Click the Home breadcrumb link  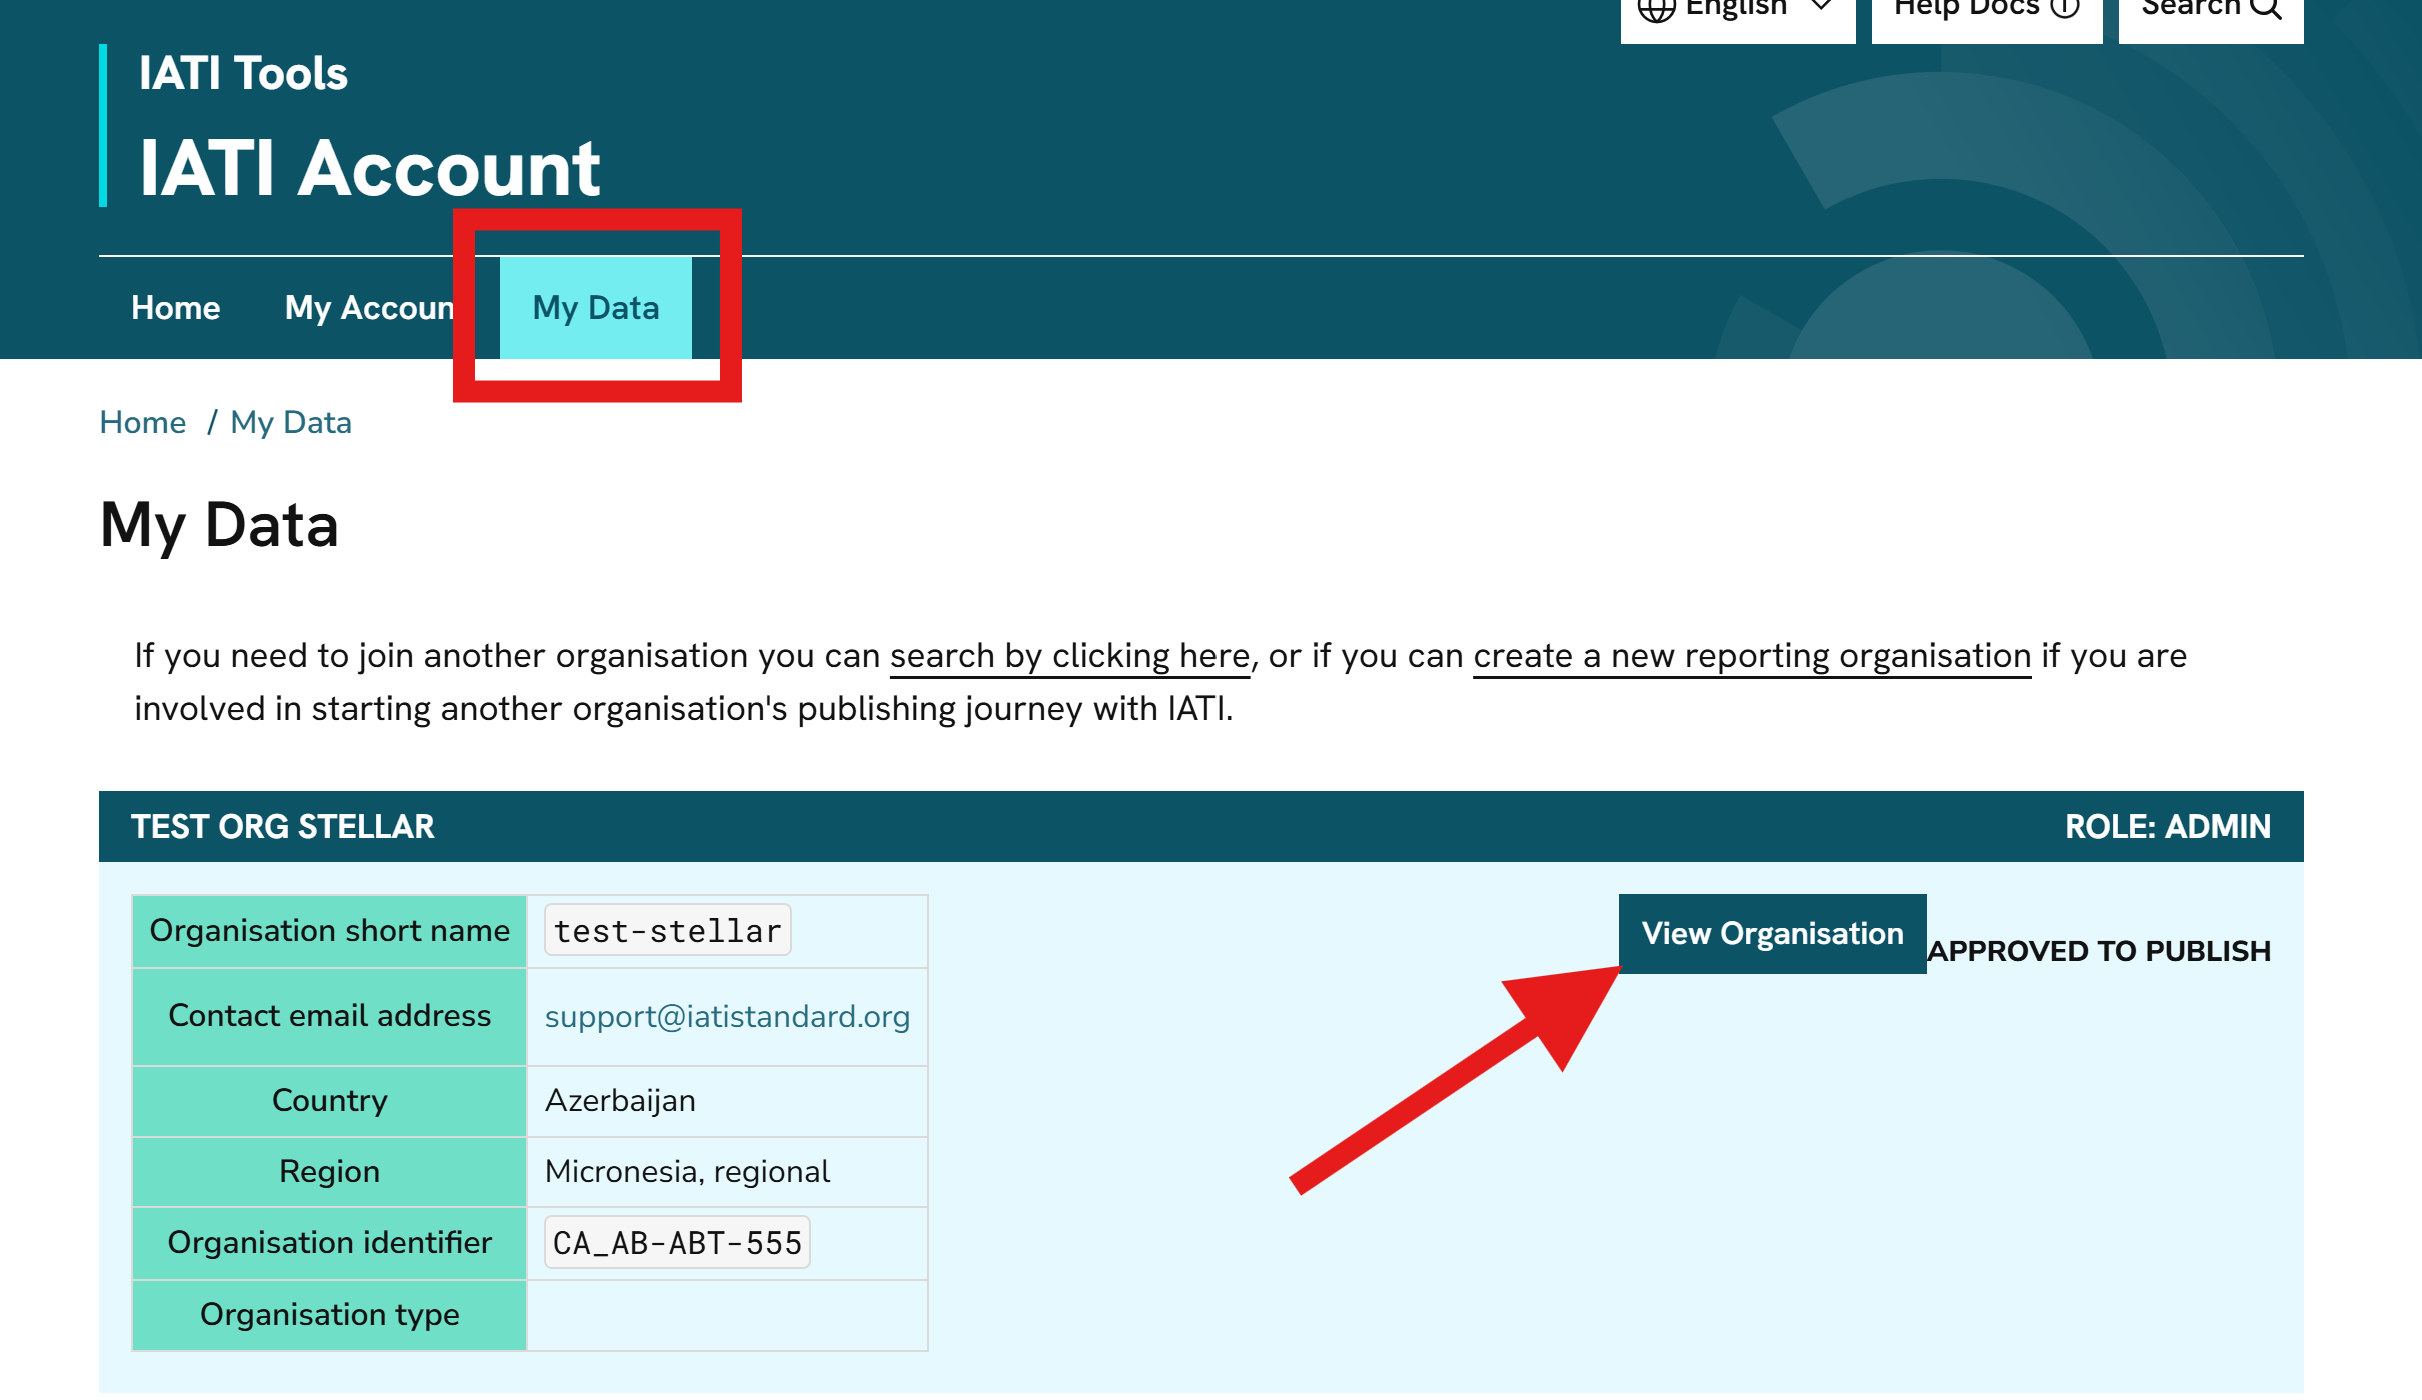pos(142,423)
